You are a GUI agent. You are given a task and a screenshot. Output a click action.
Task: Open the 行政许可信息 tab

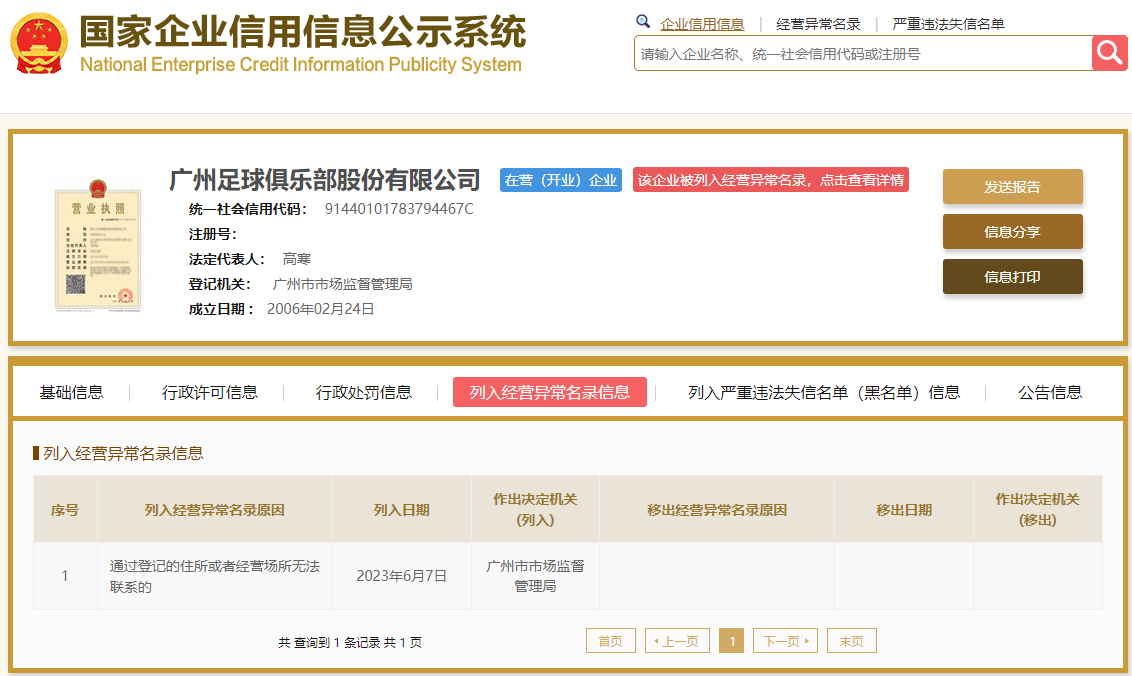coord(210,392)
